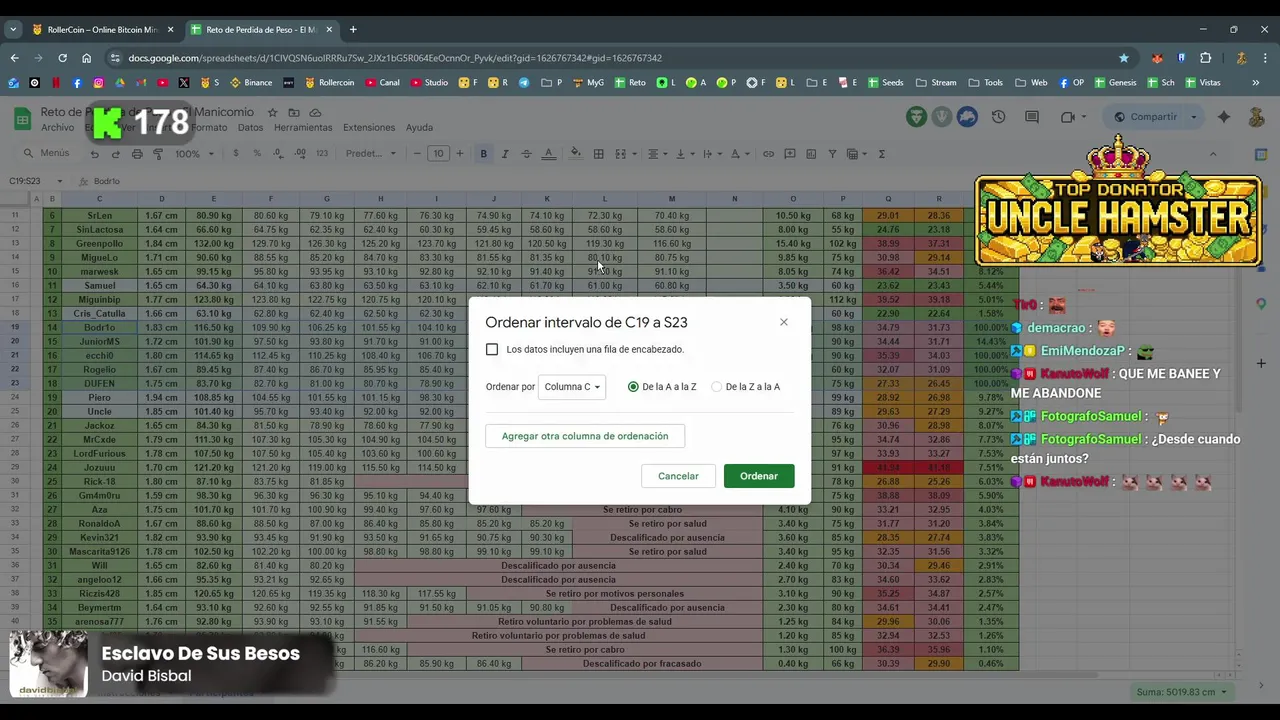
Task: Check 'Los datos incluyen una fila de encabezado'
Action: 492,349
